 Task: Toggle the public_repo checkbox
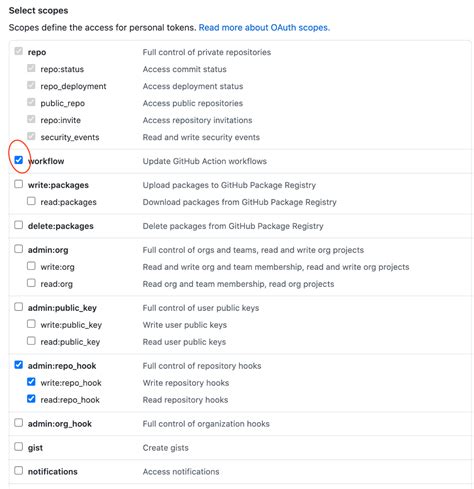[31, 102]
